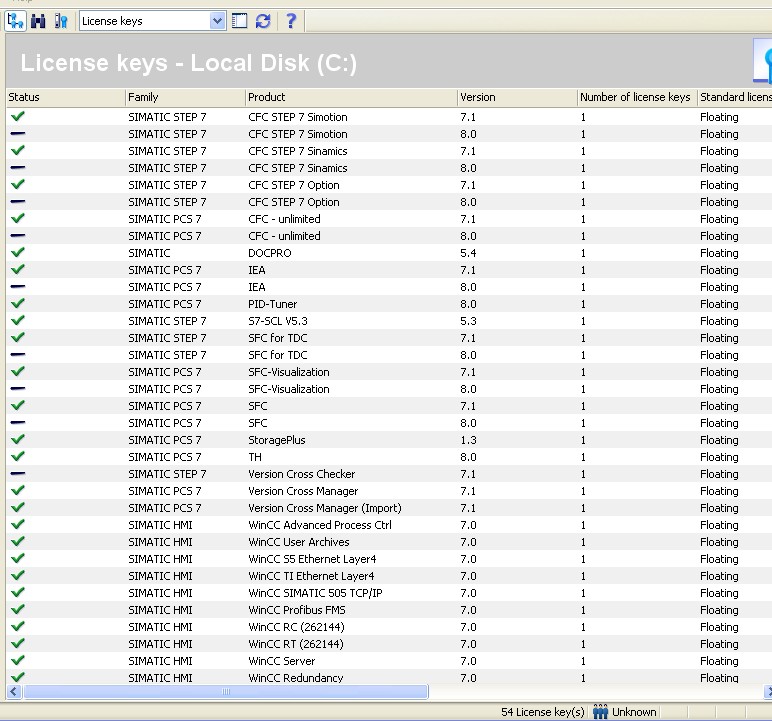This screenshot has height=721, width=772.
Task: Click checkmark status of the DOCPRO row
Action: pyautogui.click(x=18, y=253)
